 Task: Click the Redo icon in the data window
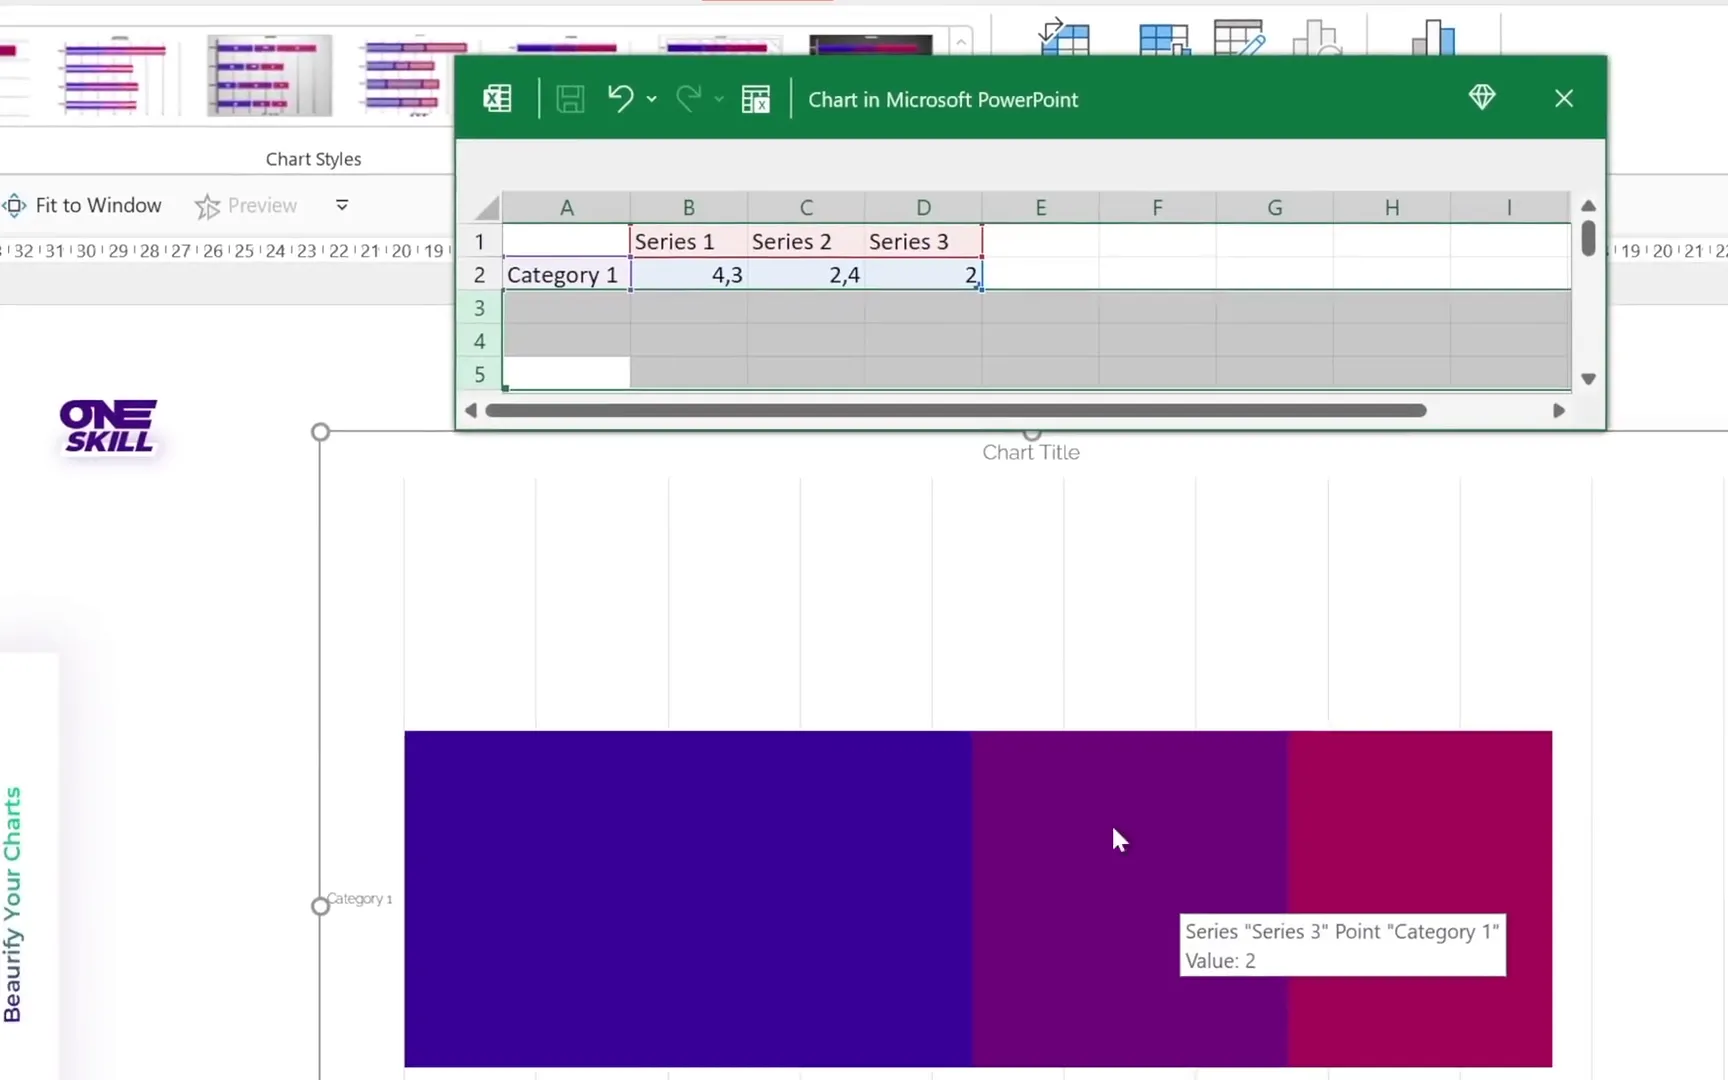point(689,98)
